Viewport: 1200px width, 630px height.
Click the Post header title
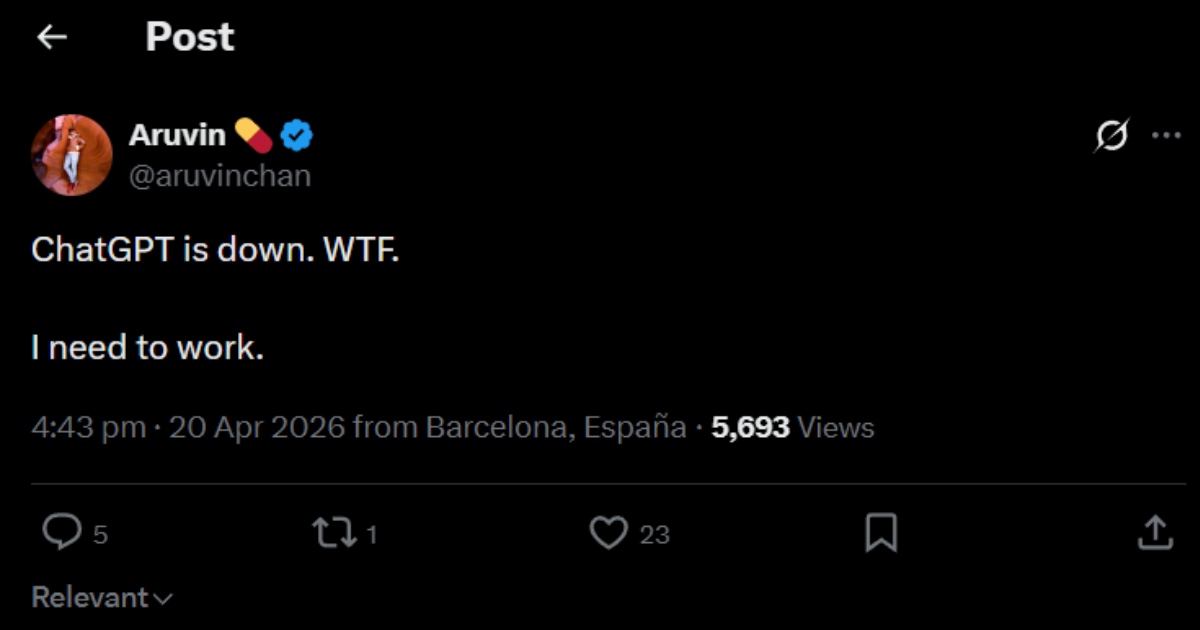(x=189, y=37)
